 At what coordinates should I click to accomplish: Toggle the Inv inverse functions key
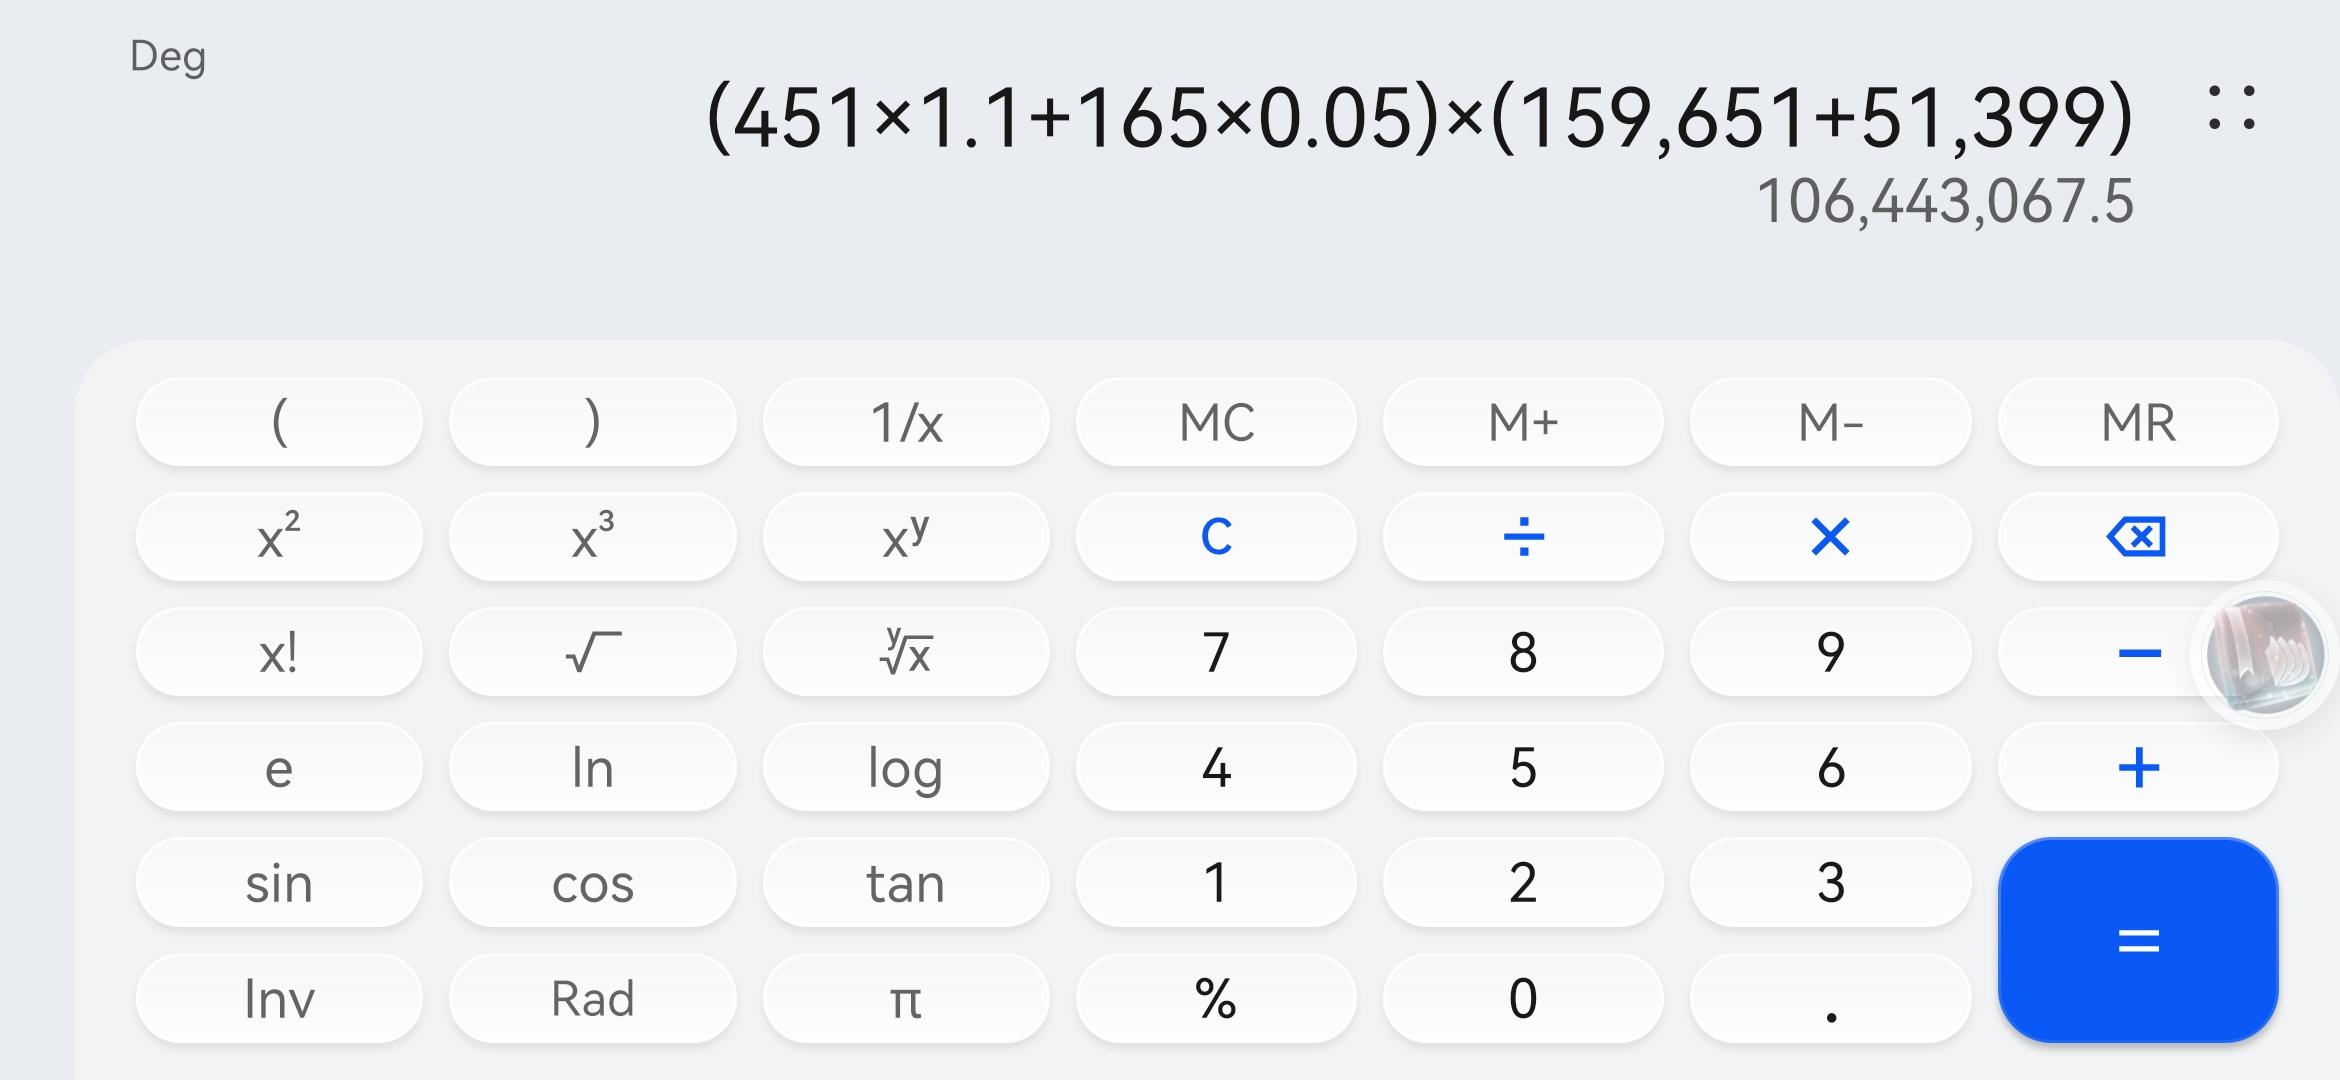click(x=279, y=998)
